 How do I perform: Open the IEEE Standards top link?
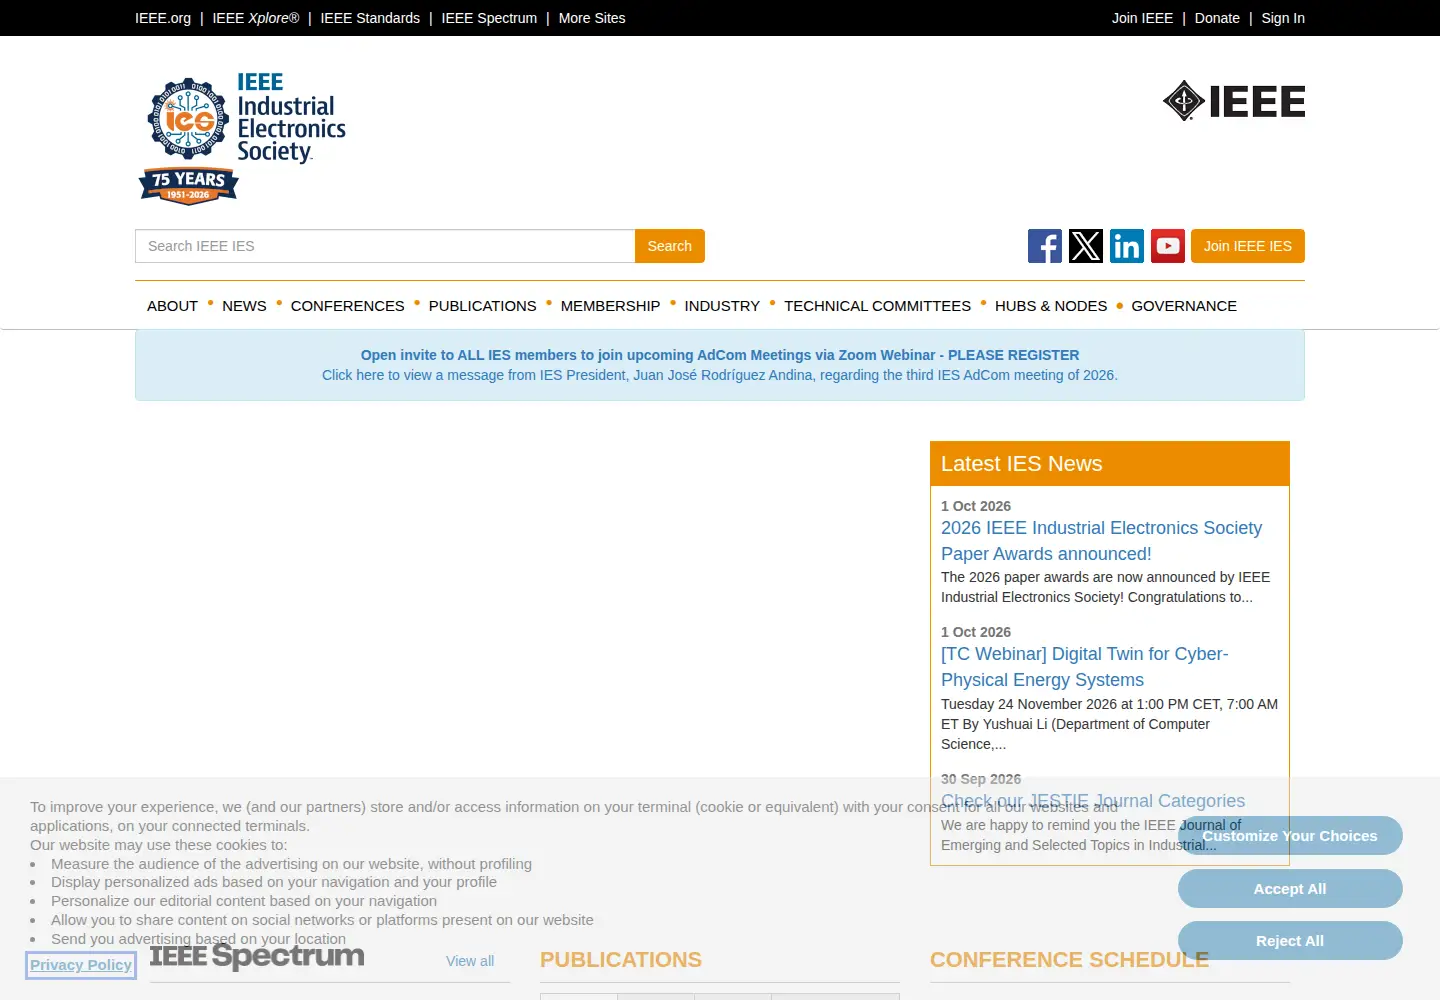pos(370,18)
